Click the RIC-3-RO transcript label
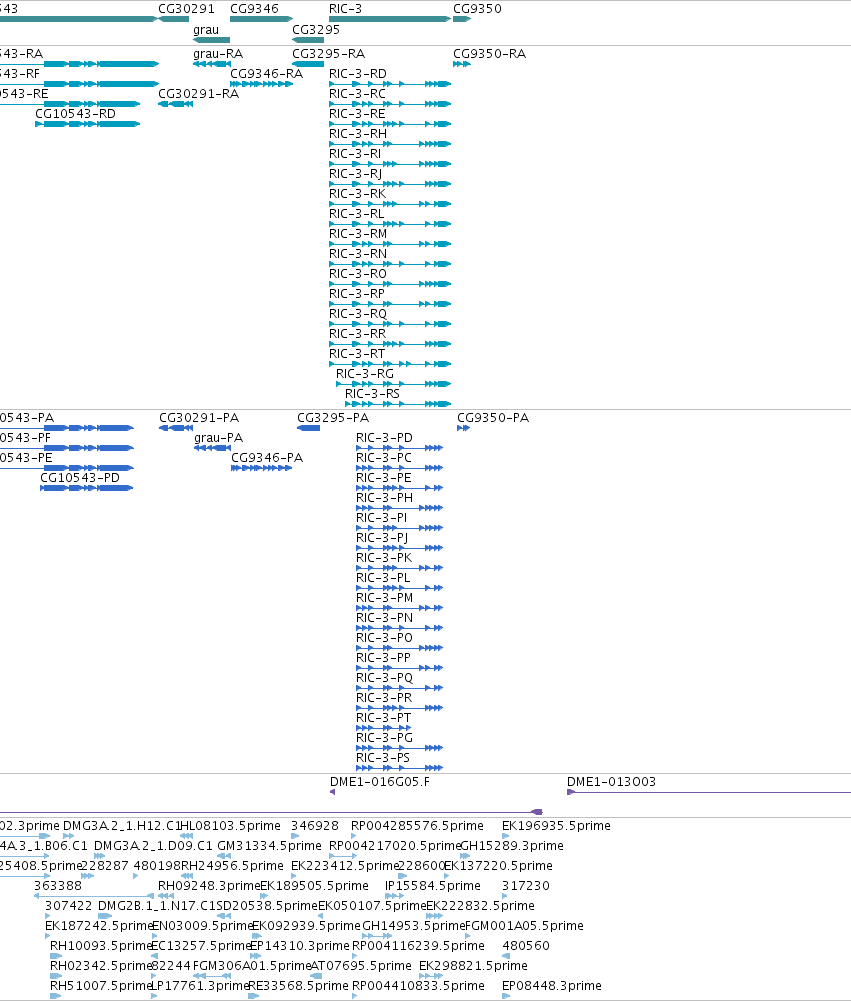851x1001 pixels. [358, 274]
